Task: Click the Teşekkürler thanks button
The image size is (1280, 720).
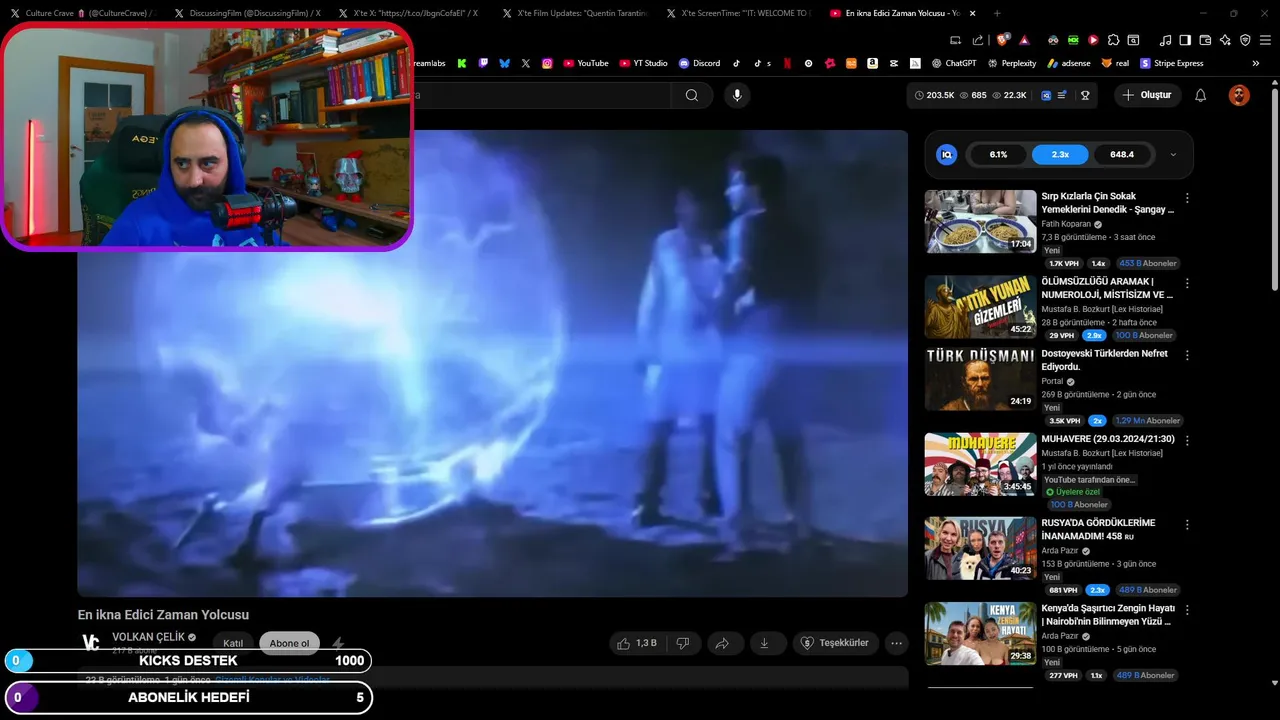Action: tap(836, 643)
